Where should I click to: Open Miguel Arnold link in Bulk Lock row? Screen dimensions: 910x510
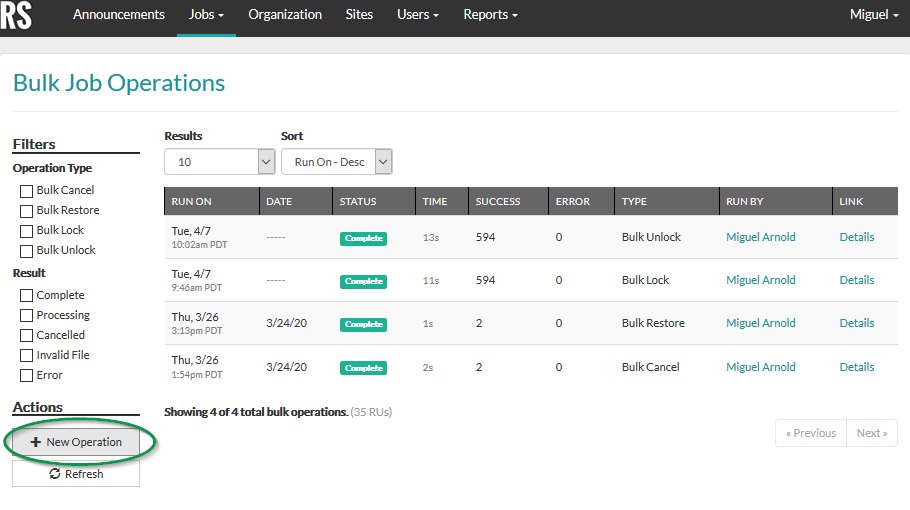761,280
